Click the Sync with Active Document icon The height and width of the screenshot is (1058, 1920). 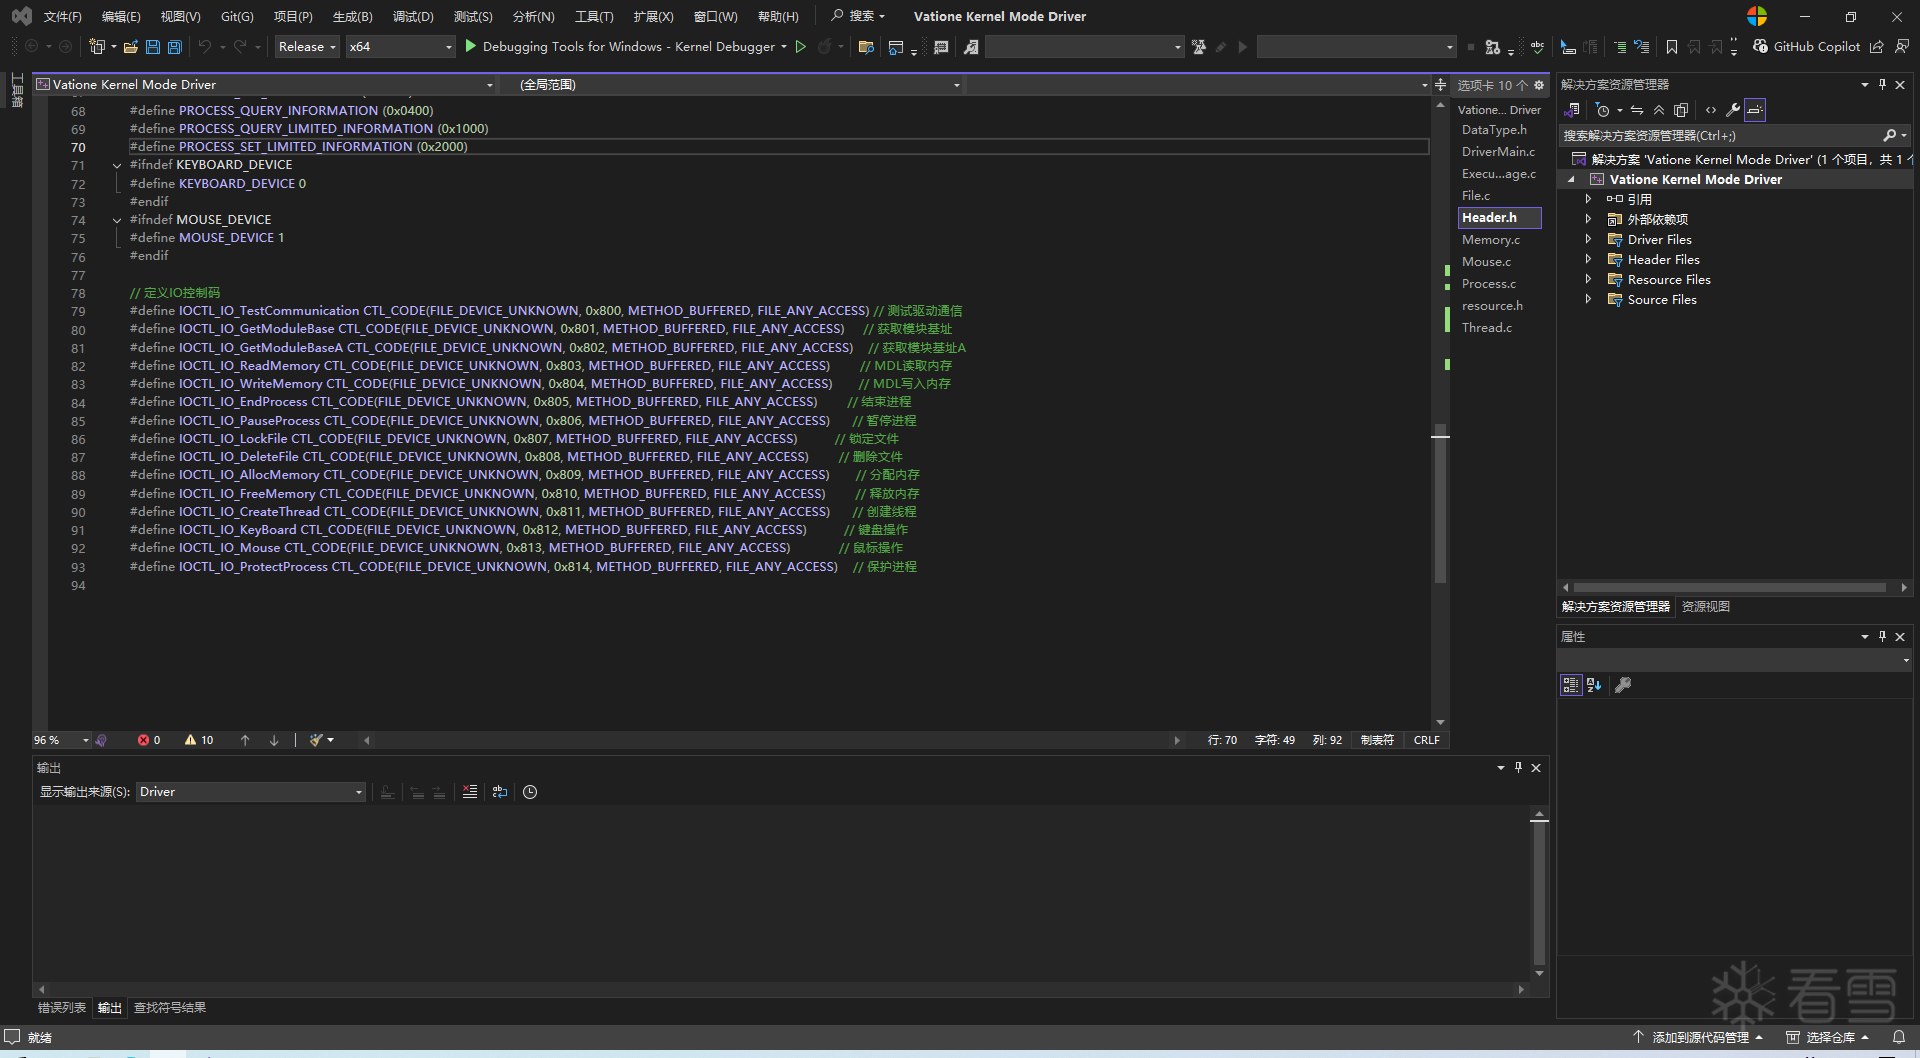(x=1637, y=110)
